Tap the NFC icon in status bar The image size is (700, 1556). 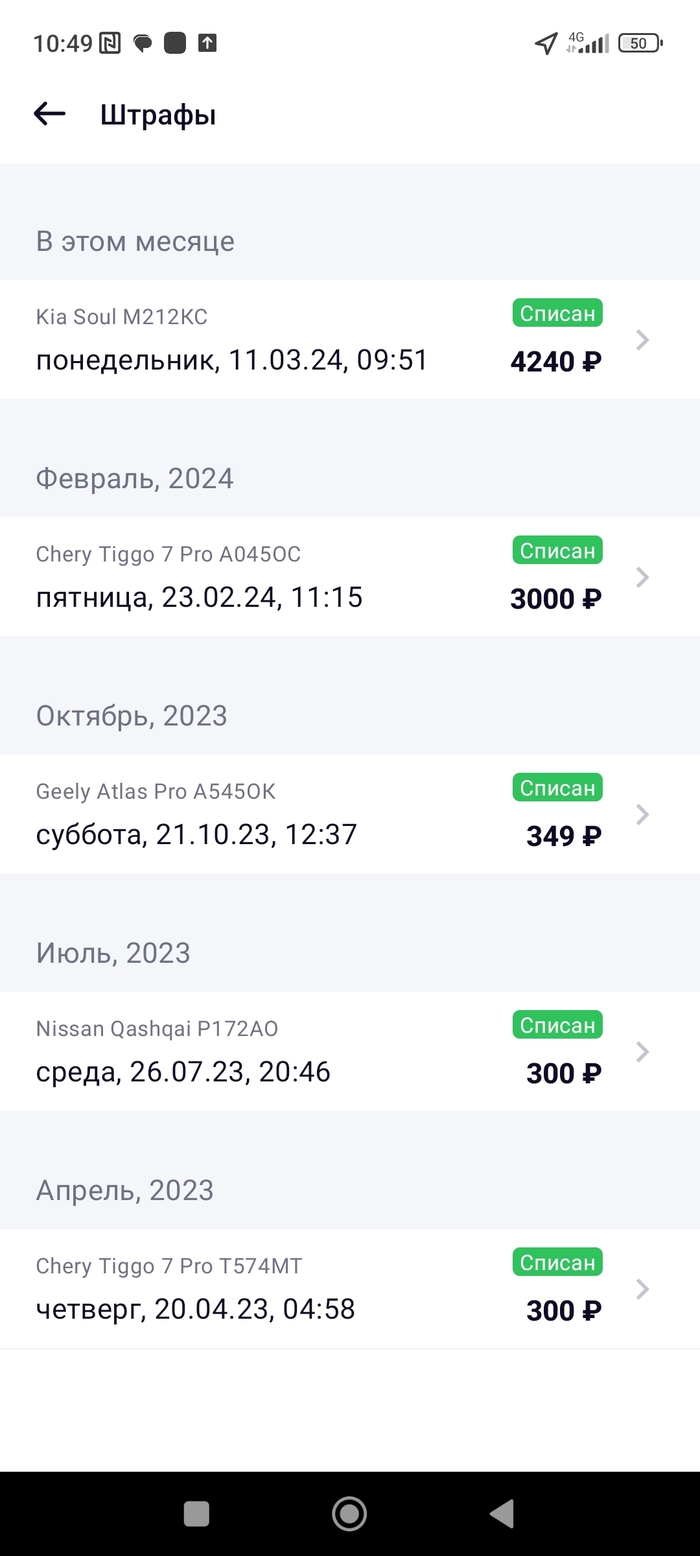(x=110, y=43)
